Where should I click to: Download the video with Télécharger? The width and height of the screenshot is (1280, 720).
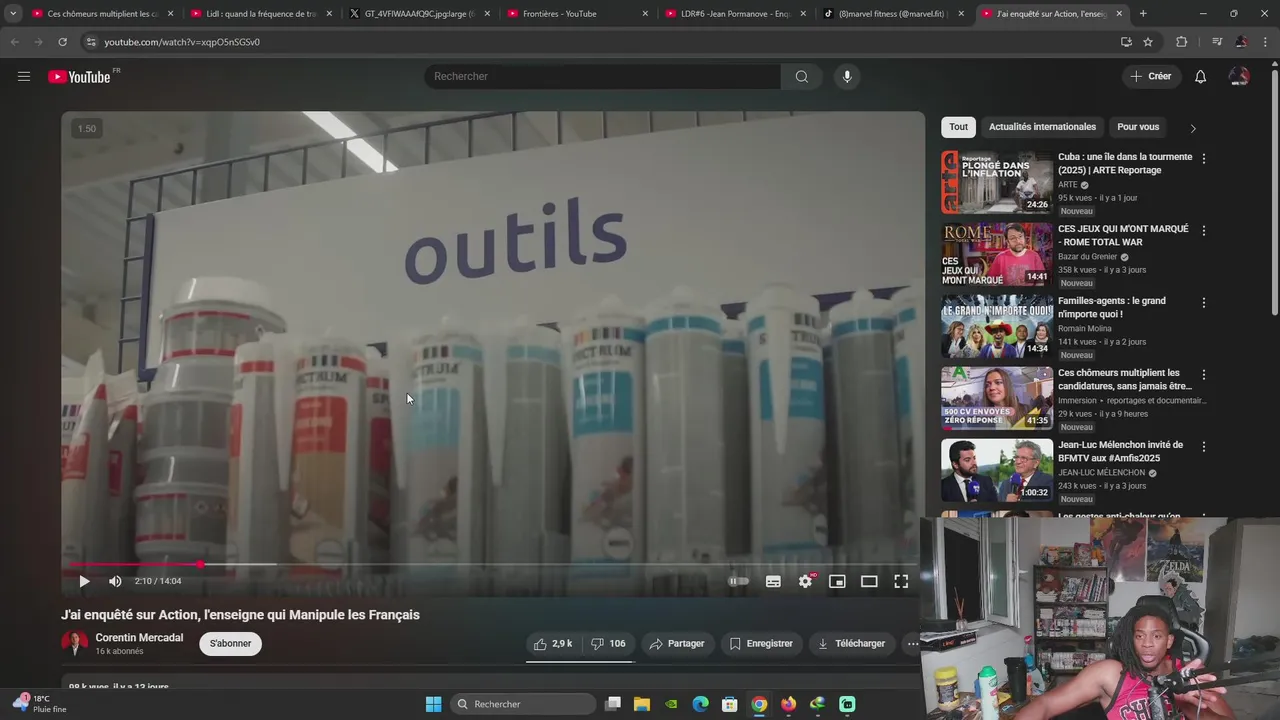[x=852, y=644]
